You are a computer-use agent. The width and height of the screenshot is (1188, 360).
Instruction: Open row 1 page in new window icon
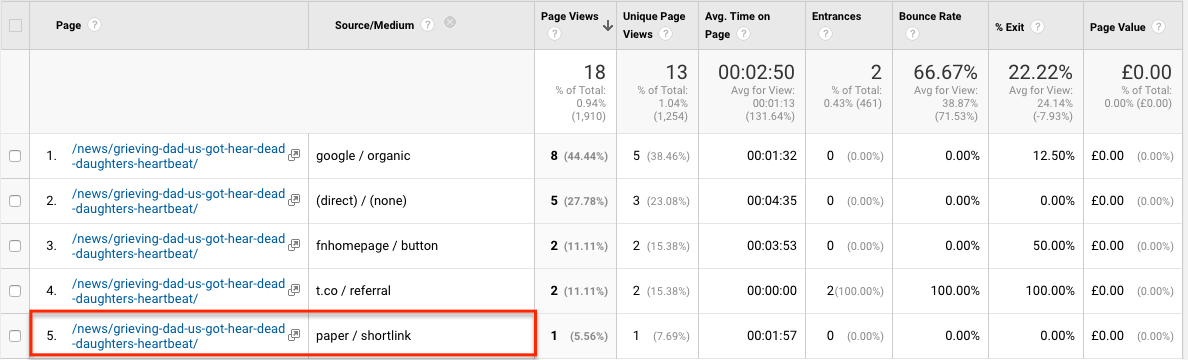pyautogui.click(x=294, y=155)
